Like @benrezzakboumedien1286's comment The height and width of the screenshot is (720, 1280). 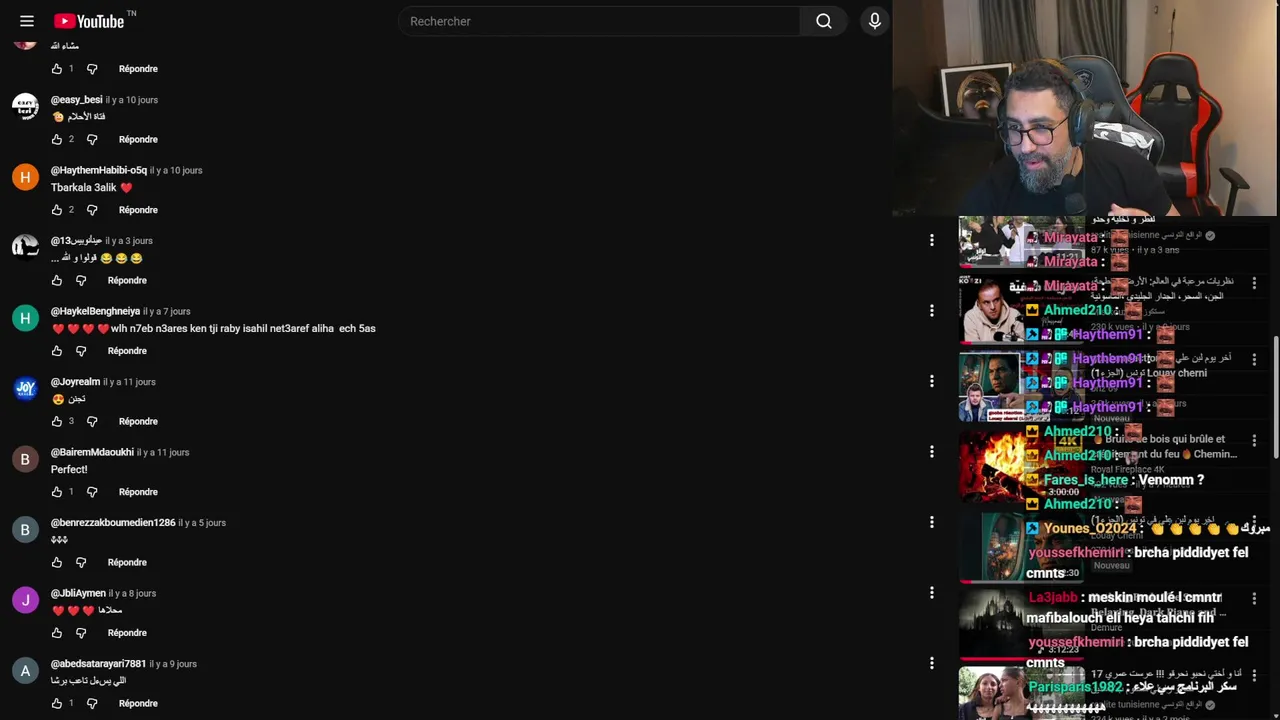[57, 562]
